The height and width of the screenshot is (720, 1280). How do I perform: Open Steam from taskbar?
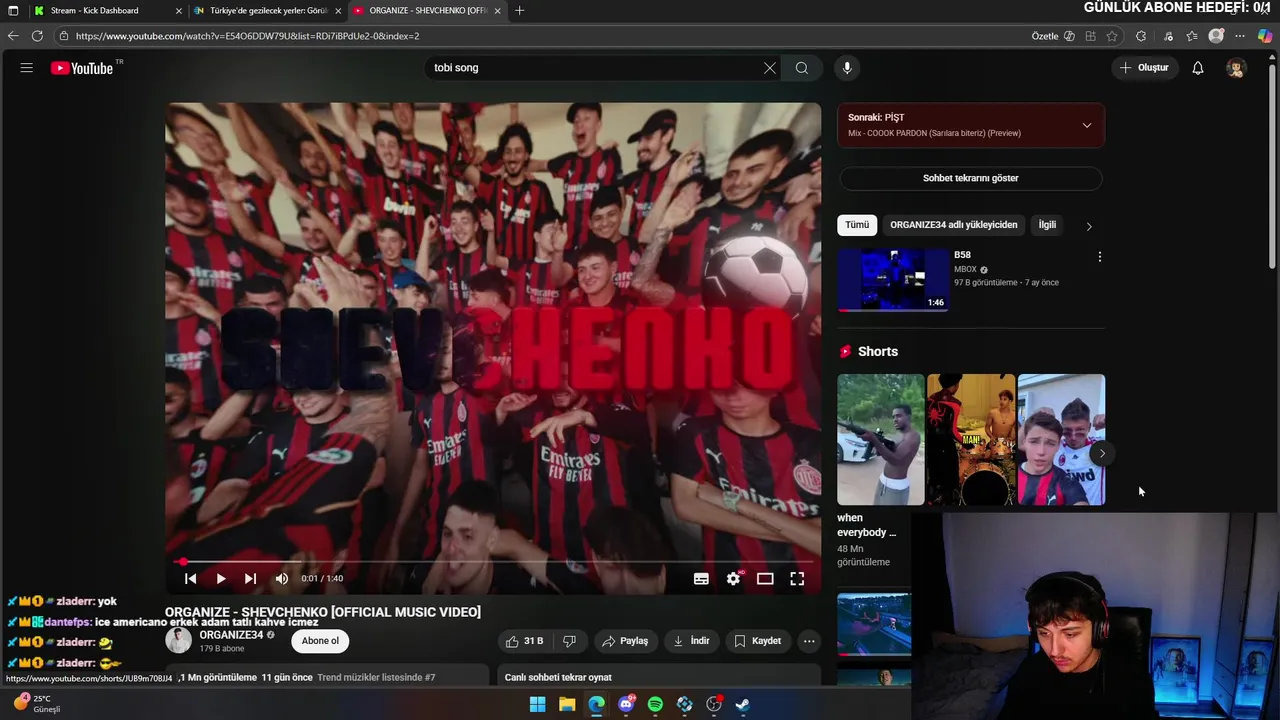(743, 704)
